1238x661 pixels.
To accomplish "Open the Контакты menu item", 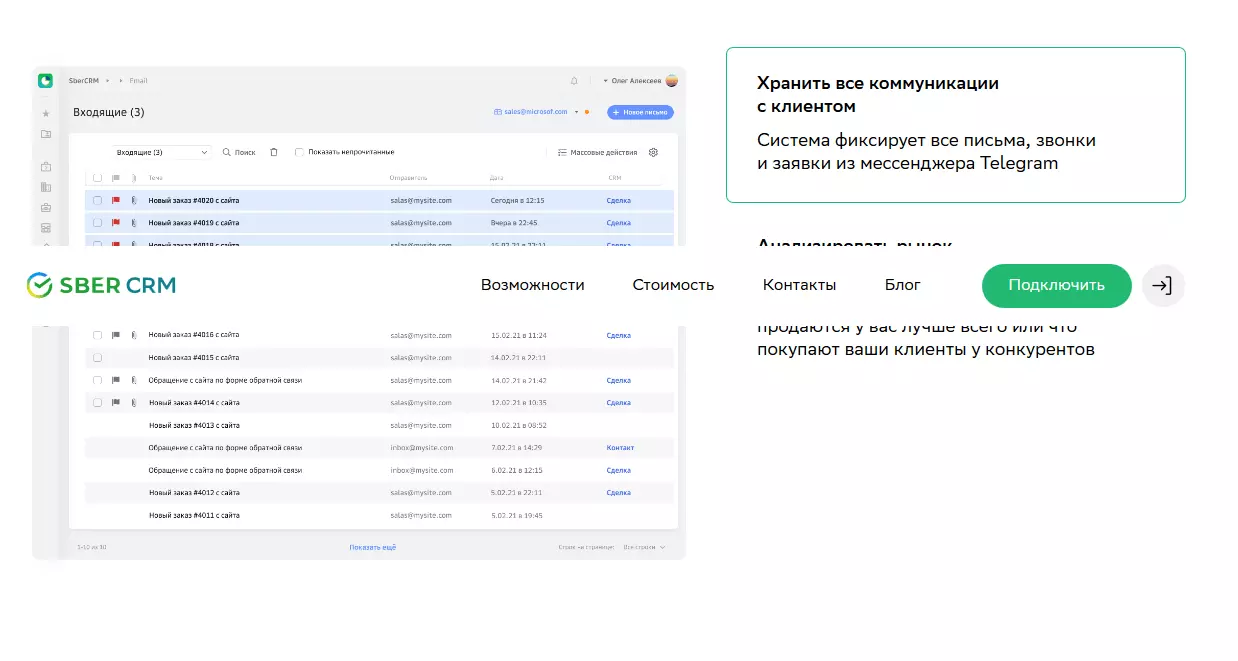I will (x=799, y=285).
